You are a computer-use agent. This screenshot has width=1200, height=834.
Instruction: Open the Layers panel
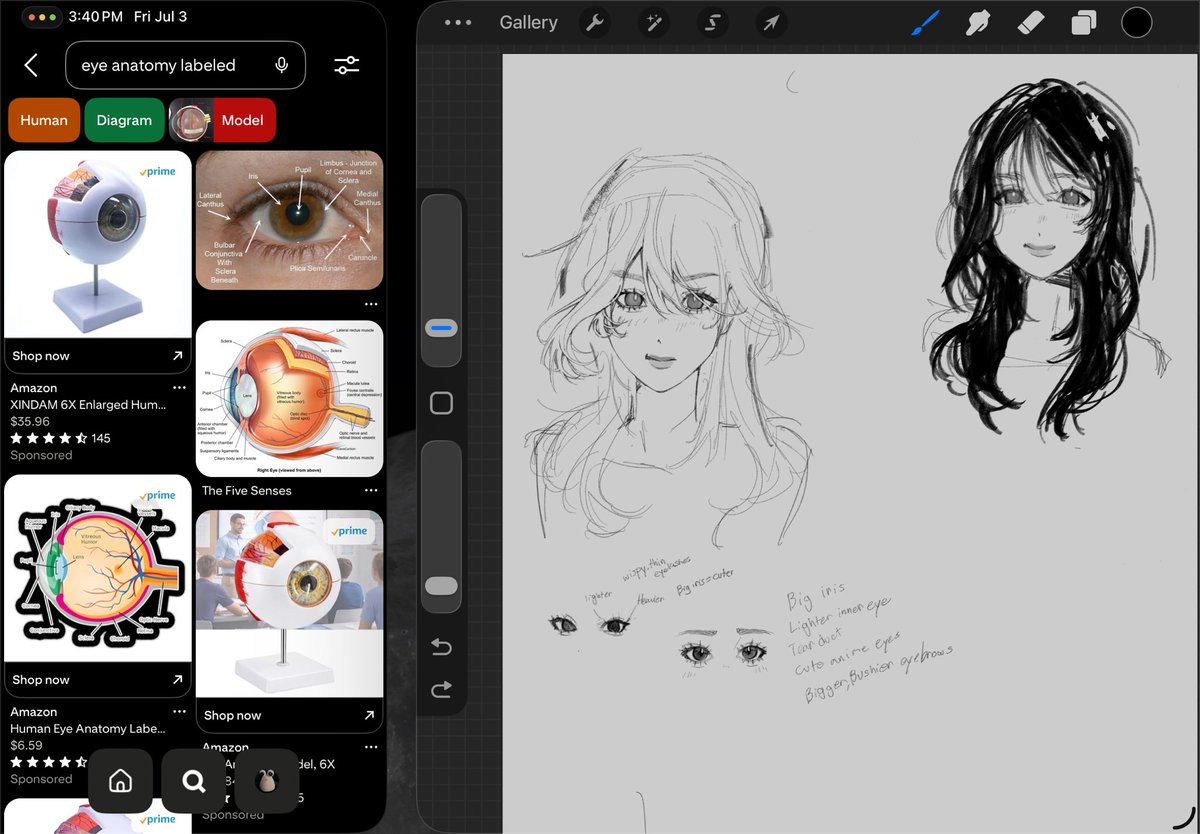1084,22
